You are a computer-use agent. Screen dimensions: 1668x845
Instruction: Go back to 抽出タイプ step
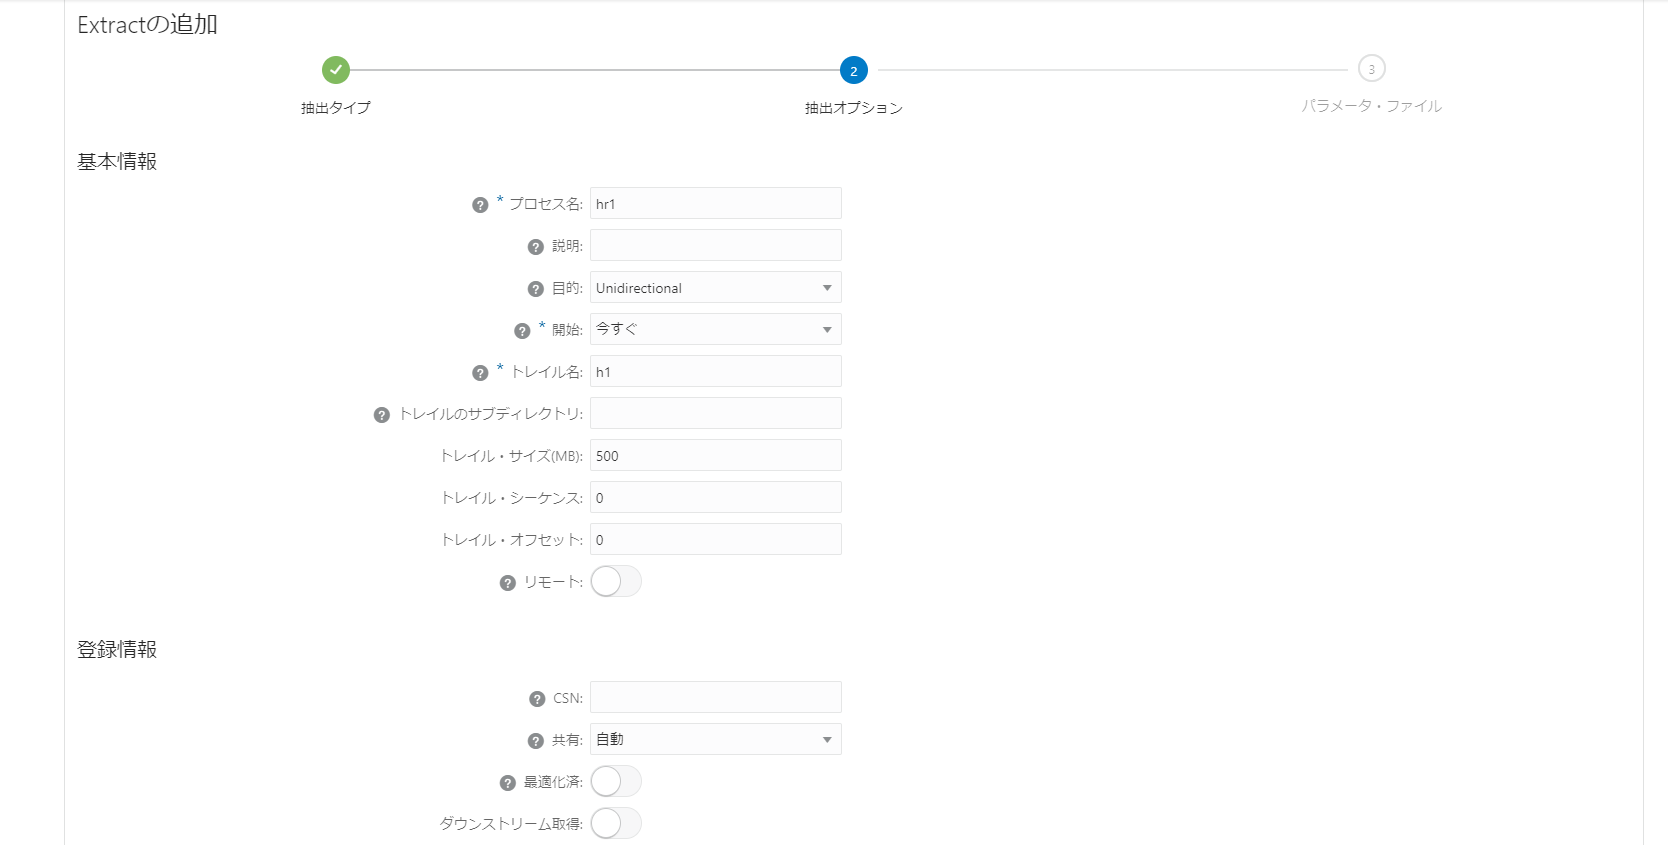pos(336,70)
